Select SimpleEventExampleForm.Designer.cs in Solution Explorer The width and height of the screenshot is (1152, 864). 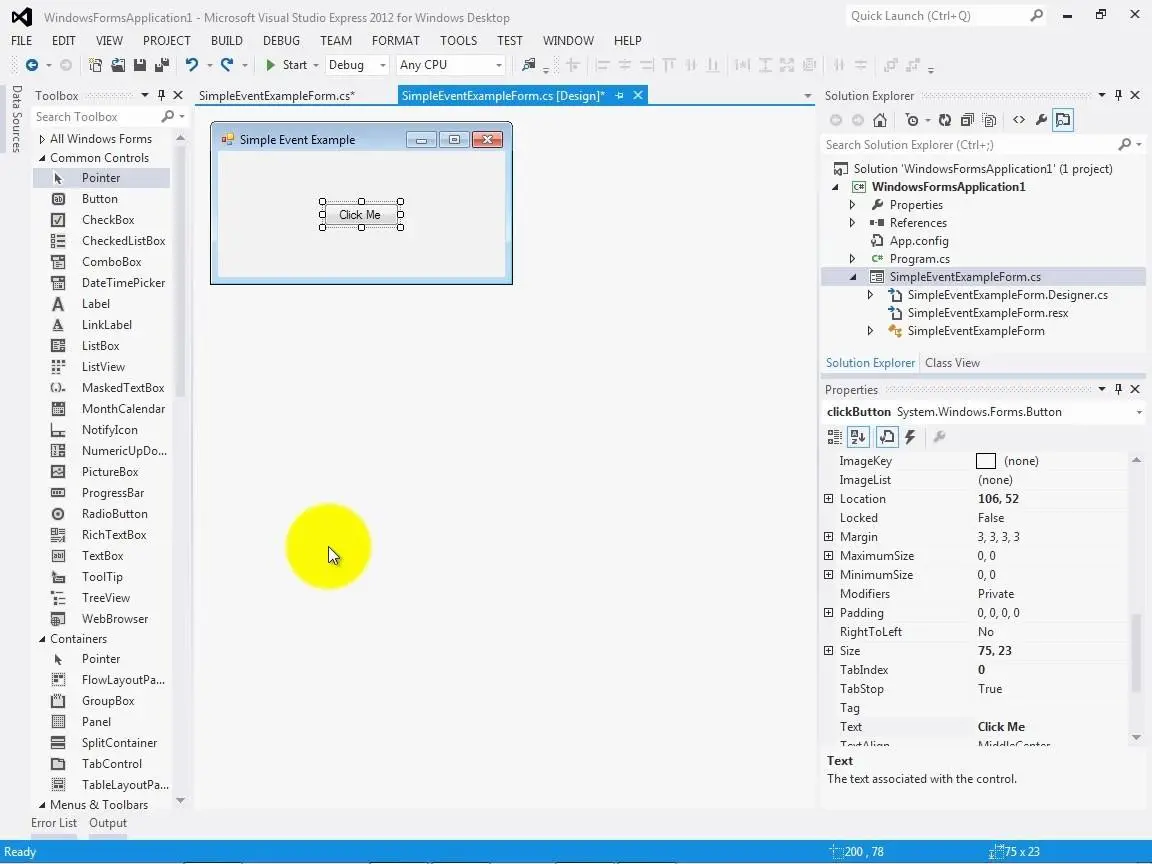pyautogui.click(x=1007, y=295)
